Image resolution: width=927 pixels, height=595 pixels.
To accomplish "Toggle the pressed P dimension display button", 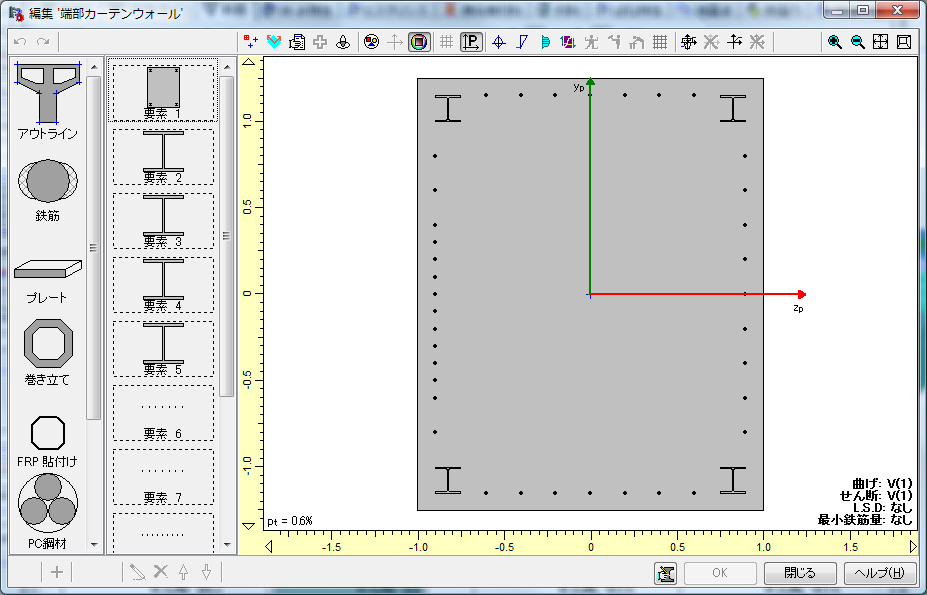I will pyautogui.click(x=472, y=42).
